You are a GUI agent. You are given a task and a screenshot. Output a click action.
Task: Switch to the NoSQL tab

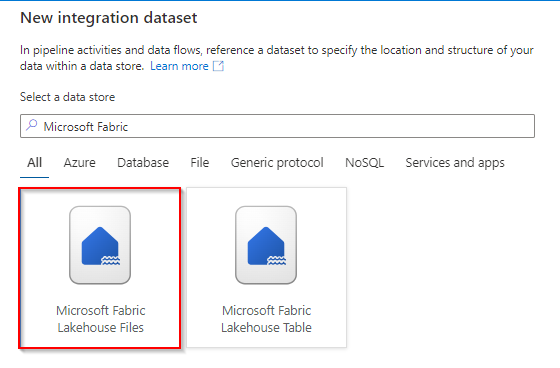click(x=365, y=163)
